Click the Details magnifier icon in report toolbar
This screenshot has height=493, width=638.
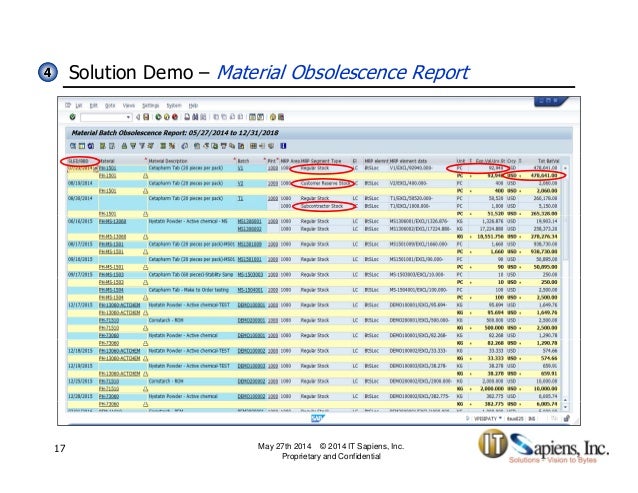(x=73, y=146)
